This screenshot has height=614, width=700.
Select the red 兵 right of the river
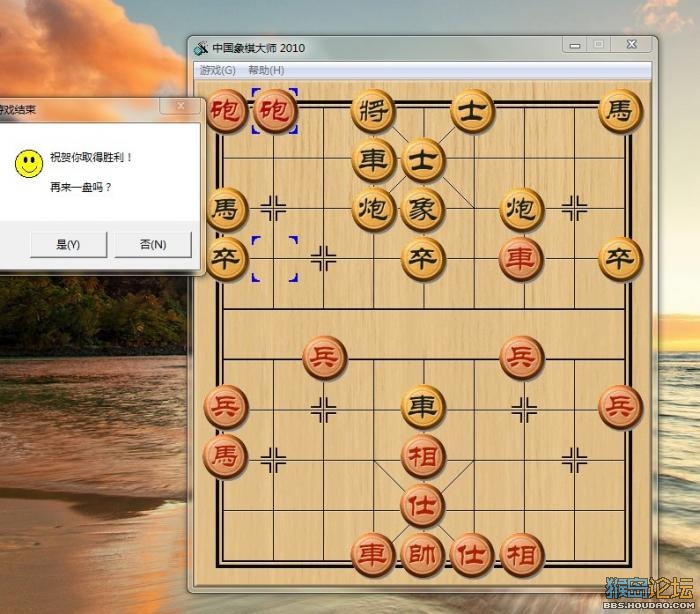[521, 358]
